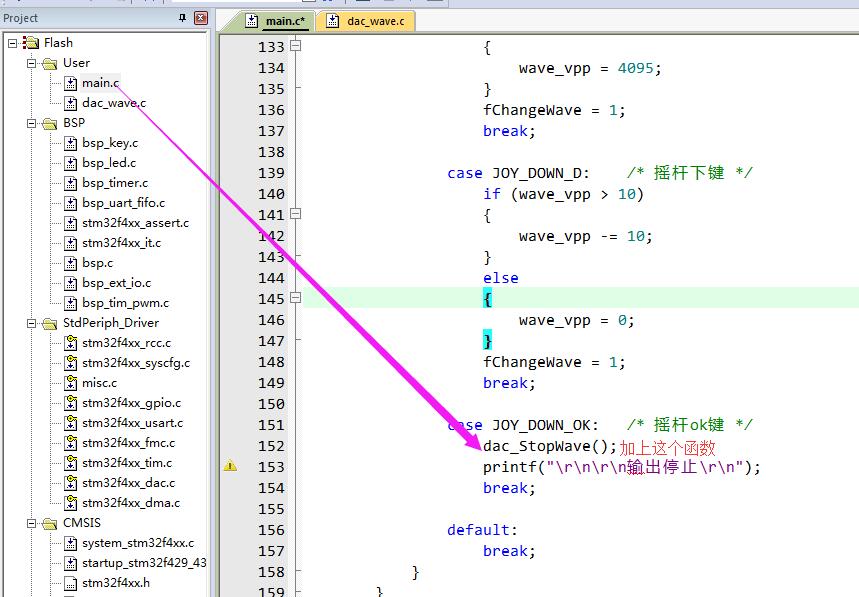Select stm32f4xx_assert.c in the tree
This screenshot has width=859, height=597.
point(135,223)
